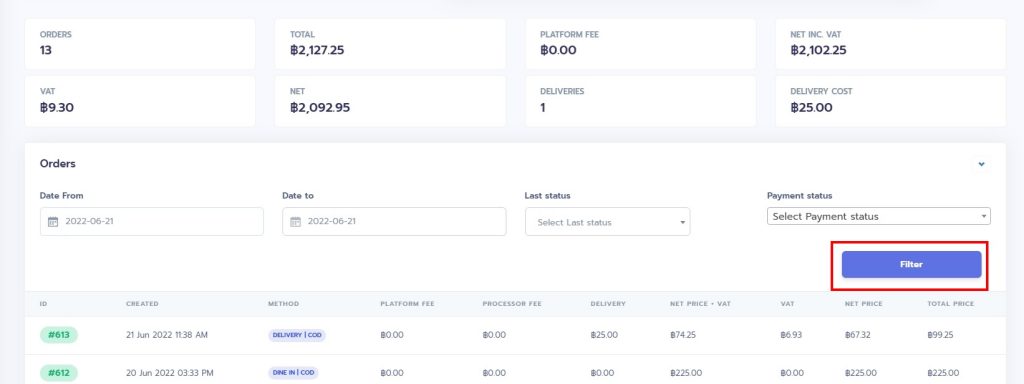Sort by the CREATED column header
The width and height of the screenshot is (1024, 384).
(x=142, y=304)
